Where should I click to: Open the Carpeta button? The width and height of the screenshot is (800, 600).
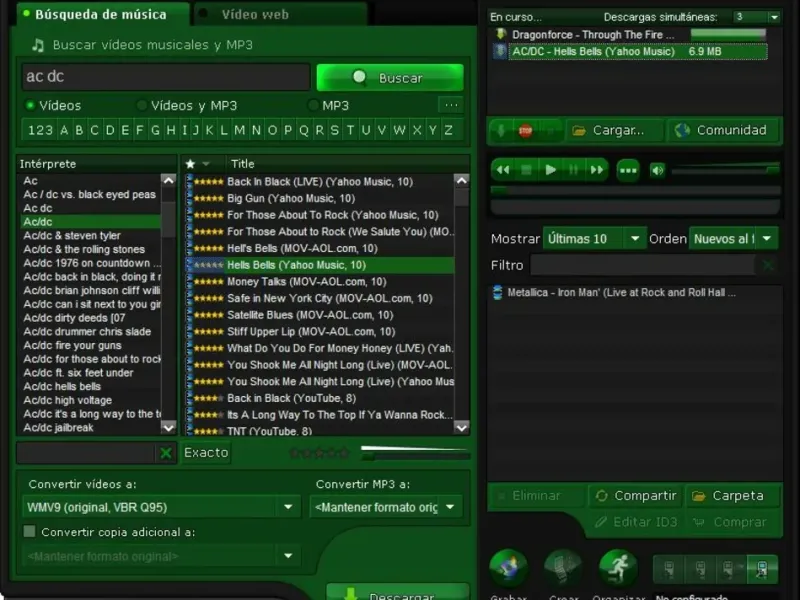pyautogui.click(x=733, y=495)
